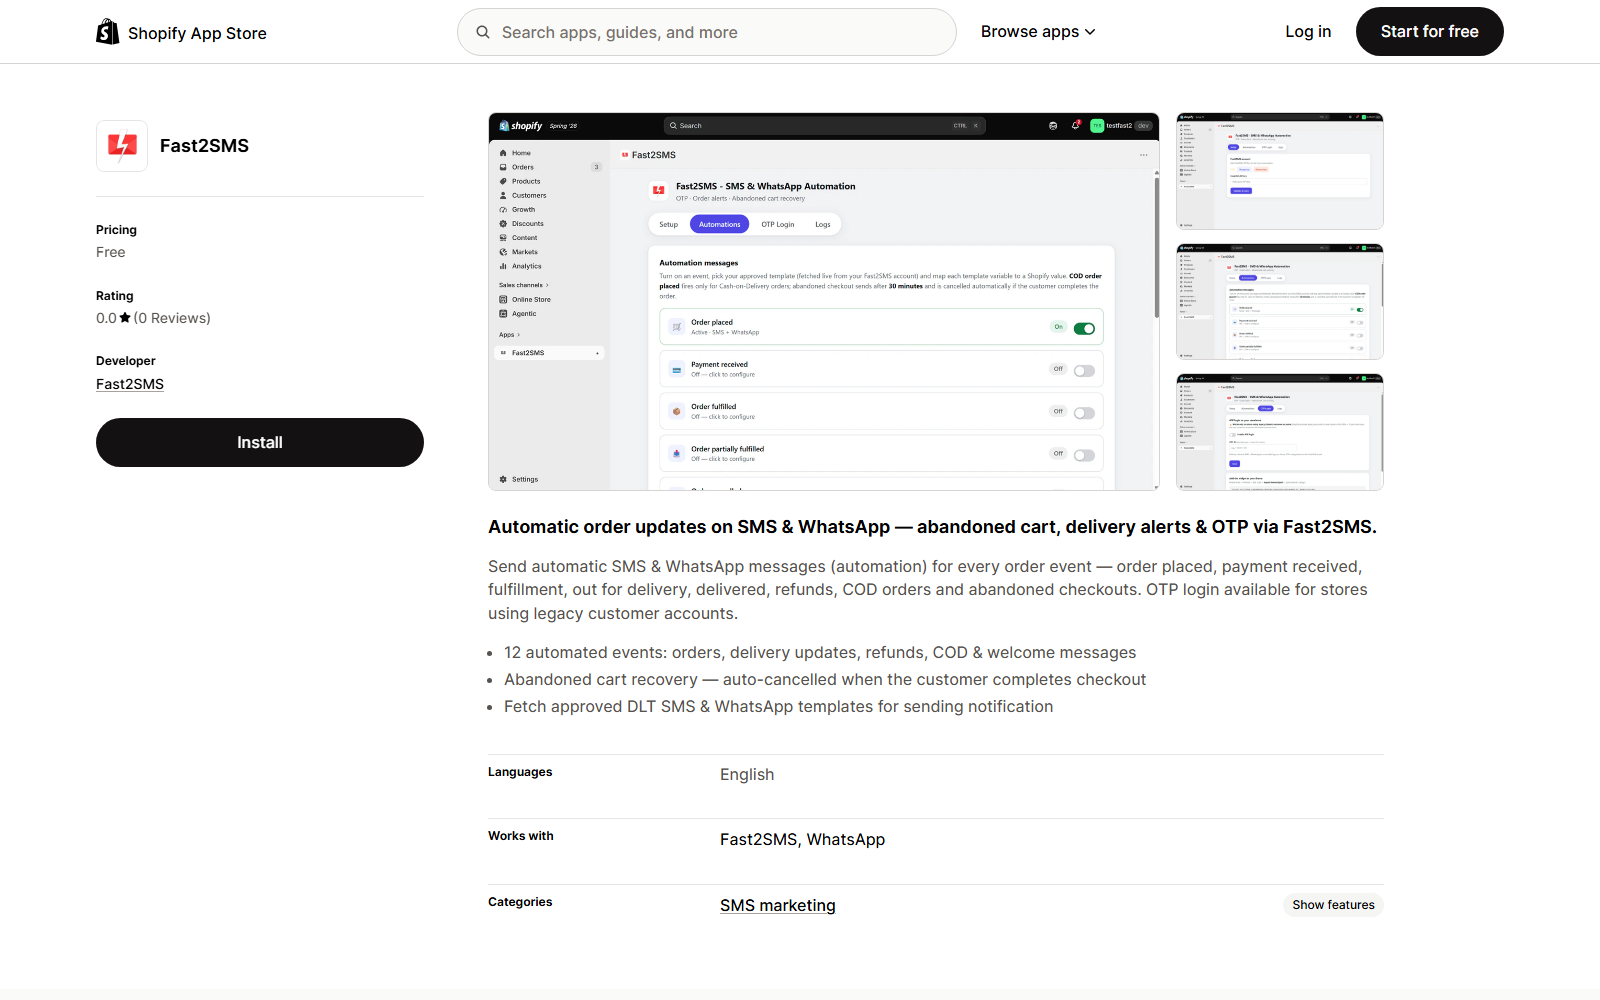Viewport: 1600px width, 1000px height.
Task: Click into the Search apps, guides, and more field
Action: pyautogui.click(x=707, y=32)
